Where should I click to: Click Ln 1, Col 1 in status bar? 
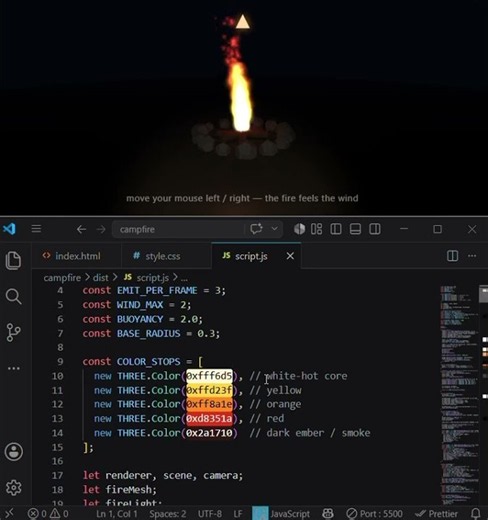tap(117, 514)
